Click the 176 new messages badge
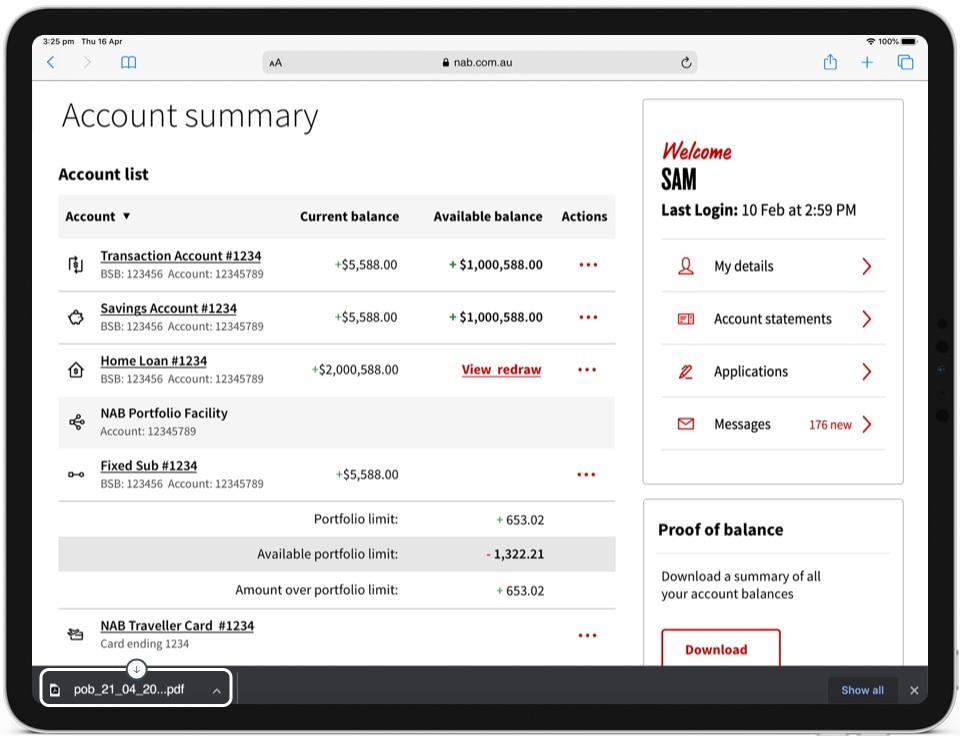This screenshot has height=740, width=960. click(x=830, y=425)
